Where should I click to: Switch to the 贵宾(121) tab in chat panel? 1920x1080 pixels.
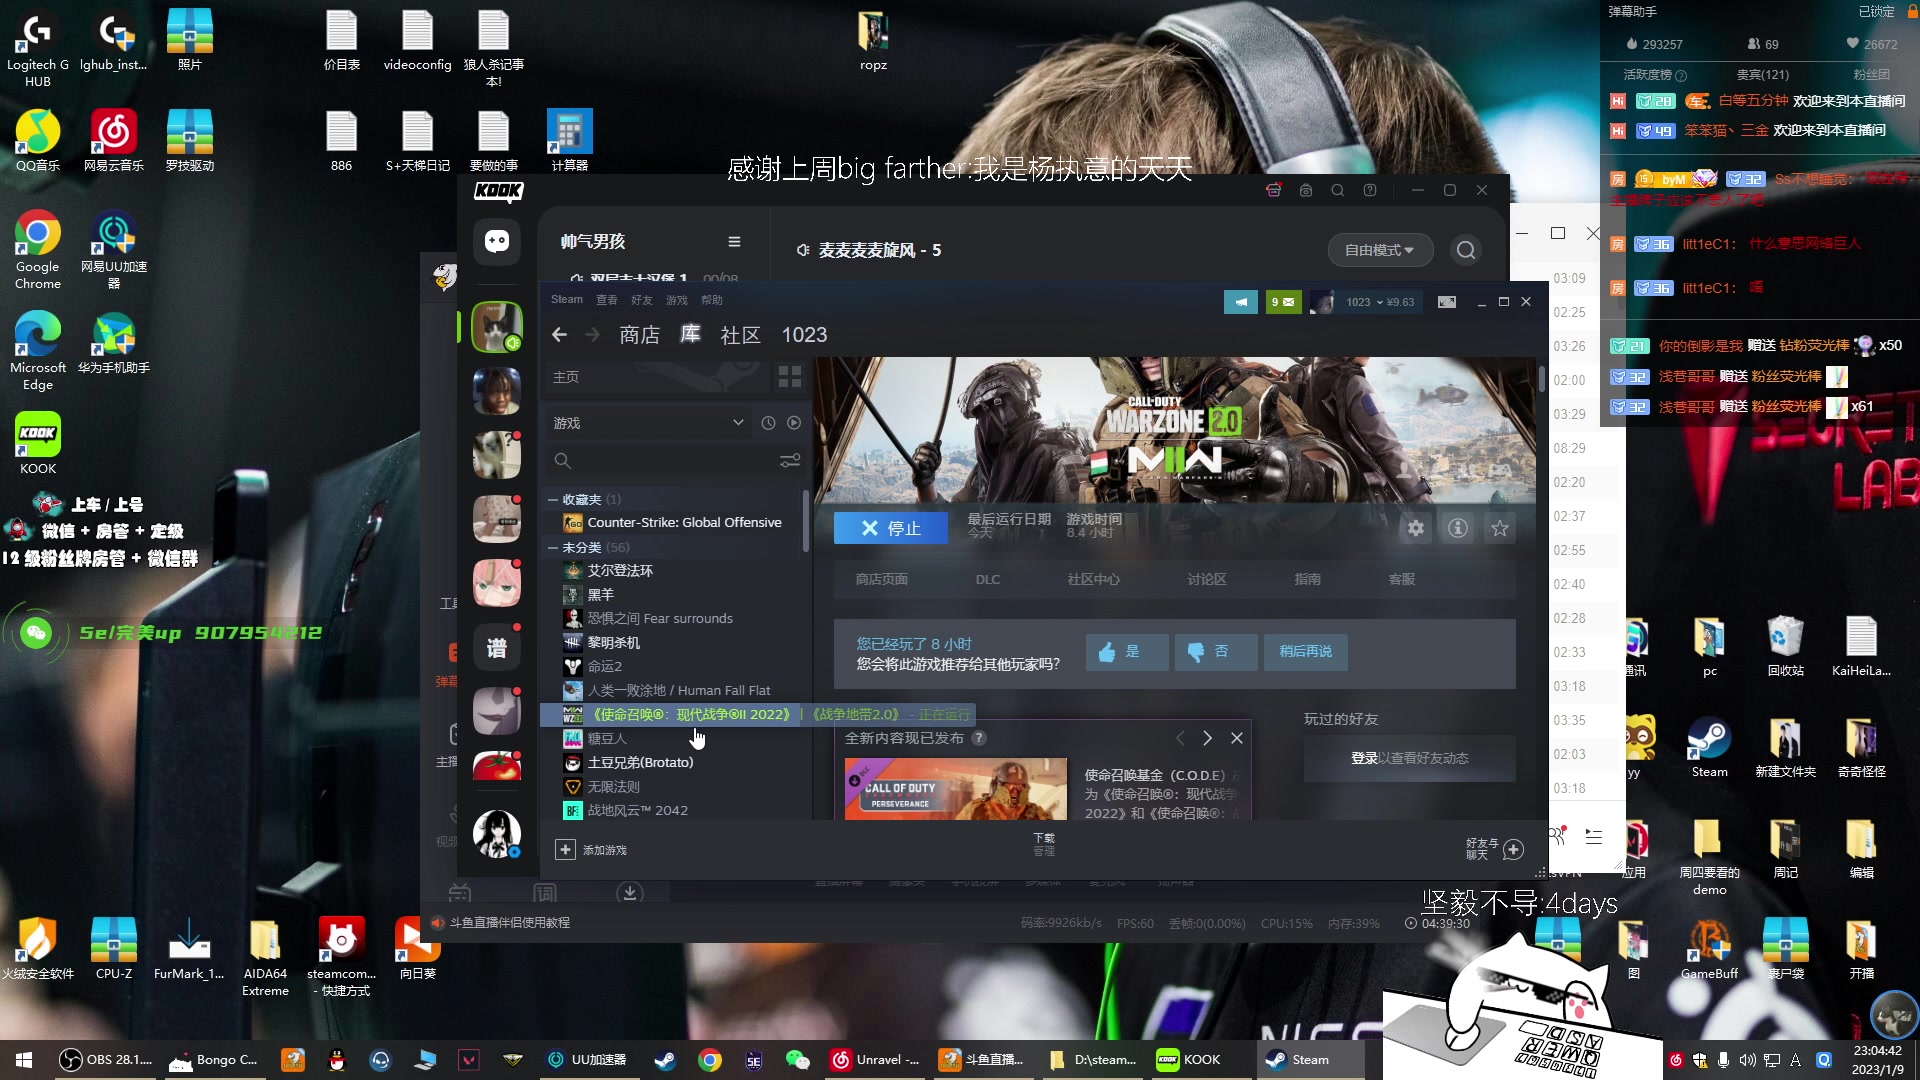1762,75
